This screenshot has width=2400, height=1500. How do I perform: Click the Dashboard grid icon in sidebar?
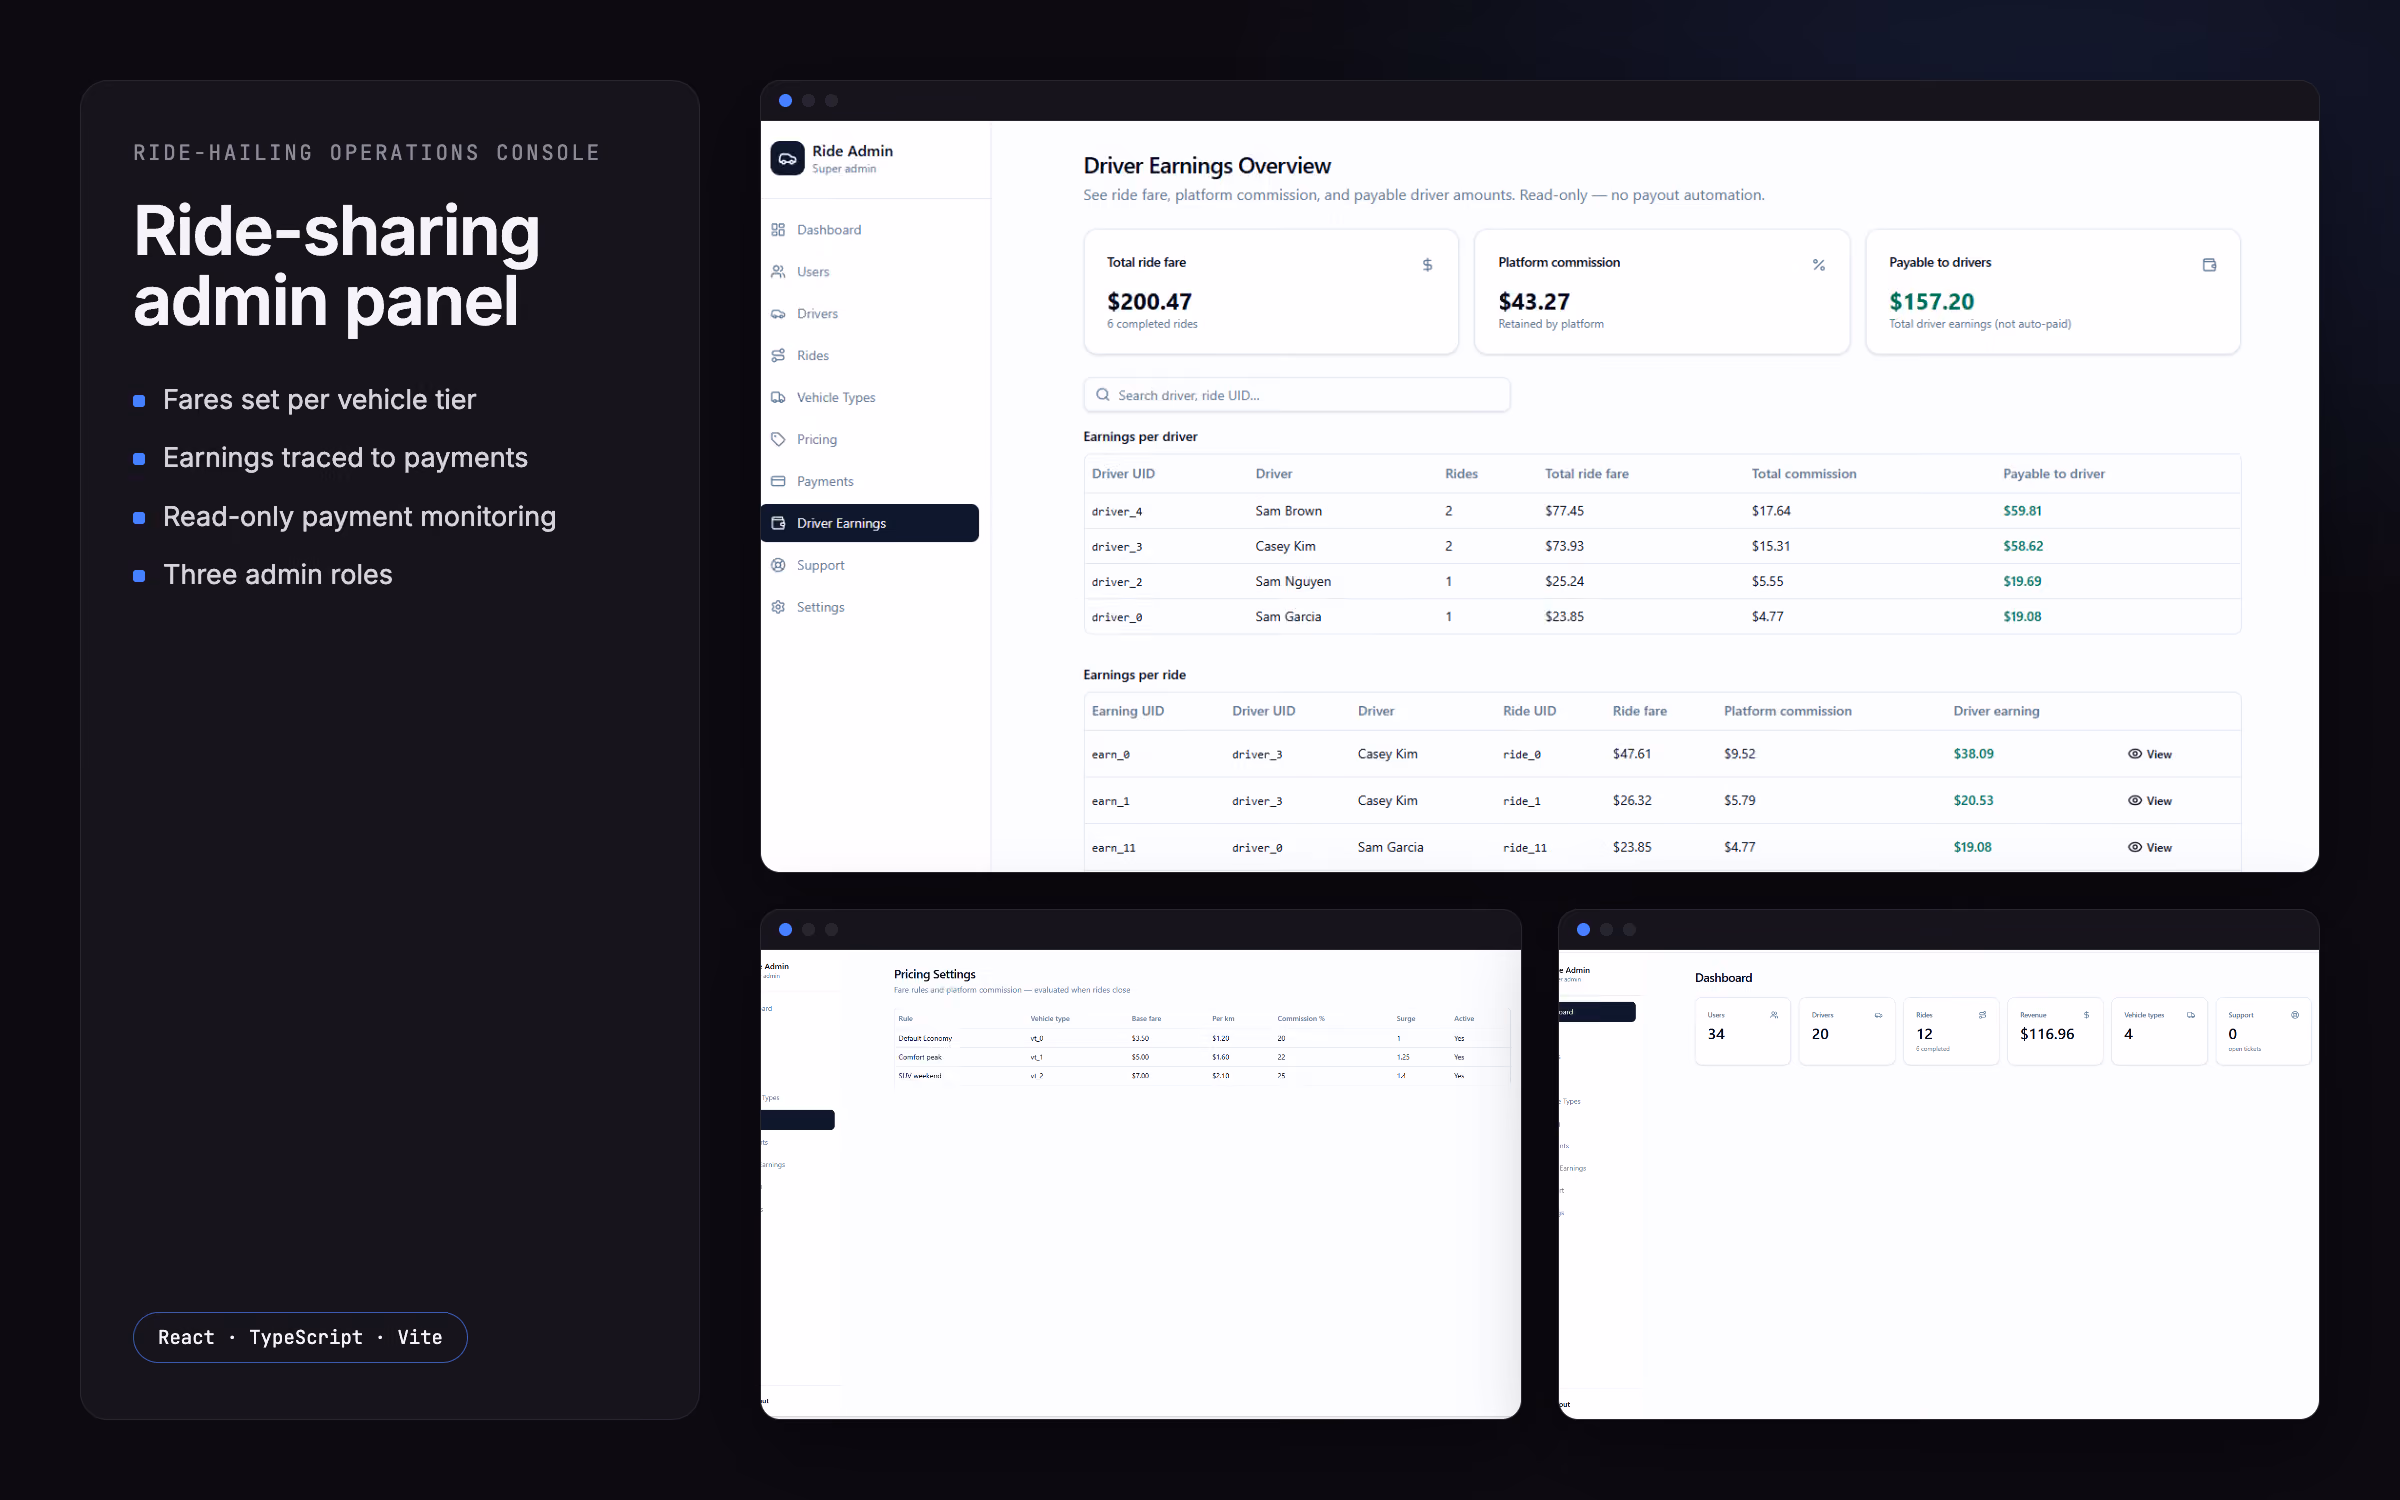coord(778,230)
